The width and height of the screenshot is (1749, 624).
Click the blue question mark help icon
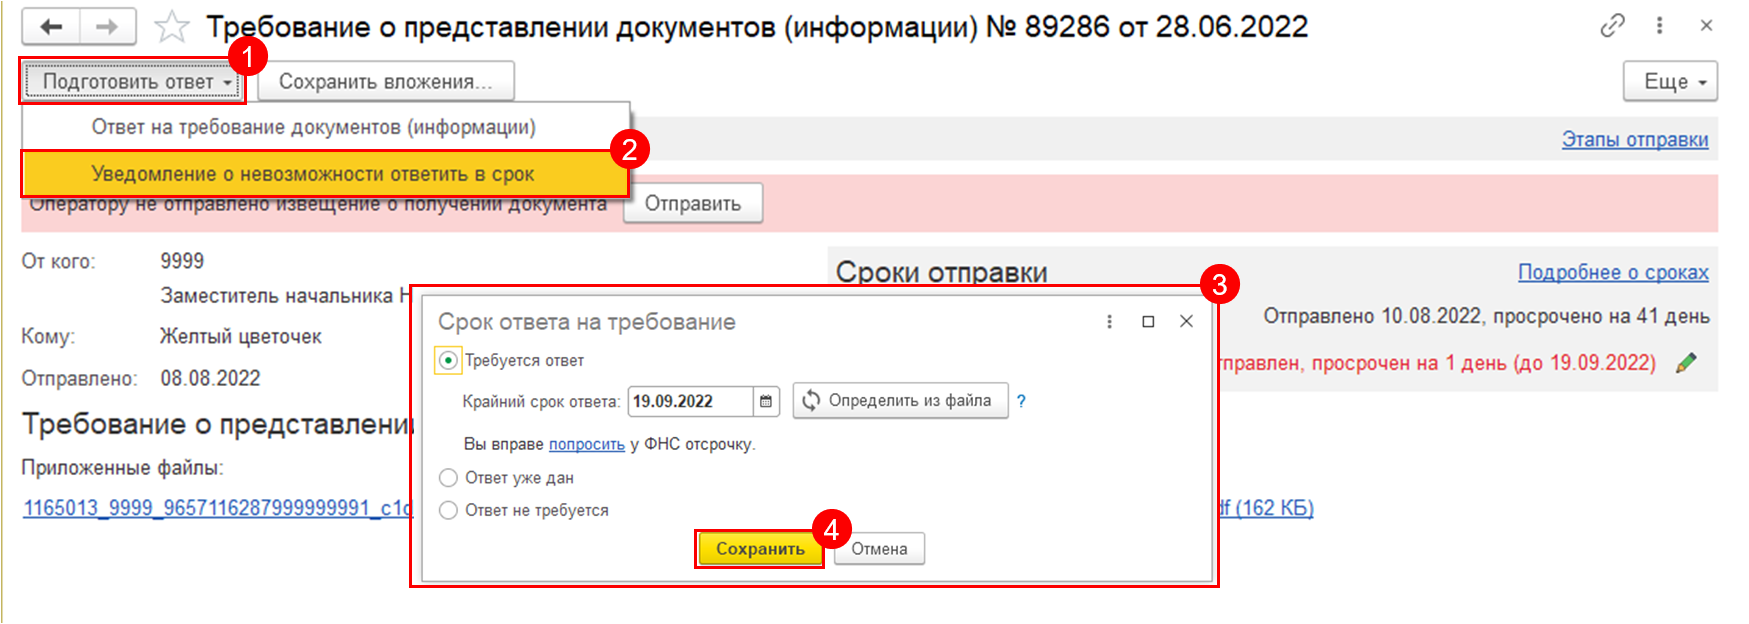(x=1021, y=401)
